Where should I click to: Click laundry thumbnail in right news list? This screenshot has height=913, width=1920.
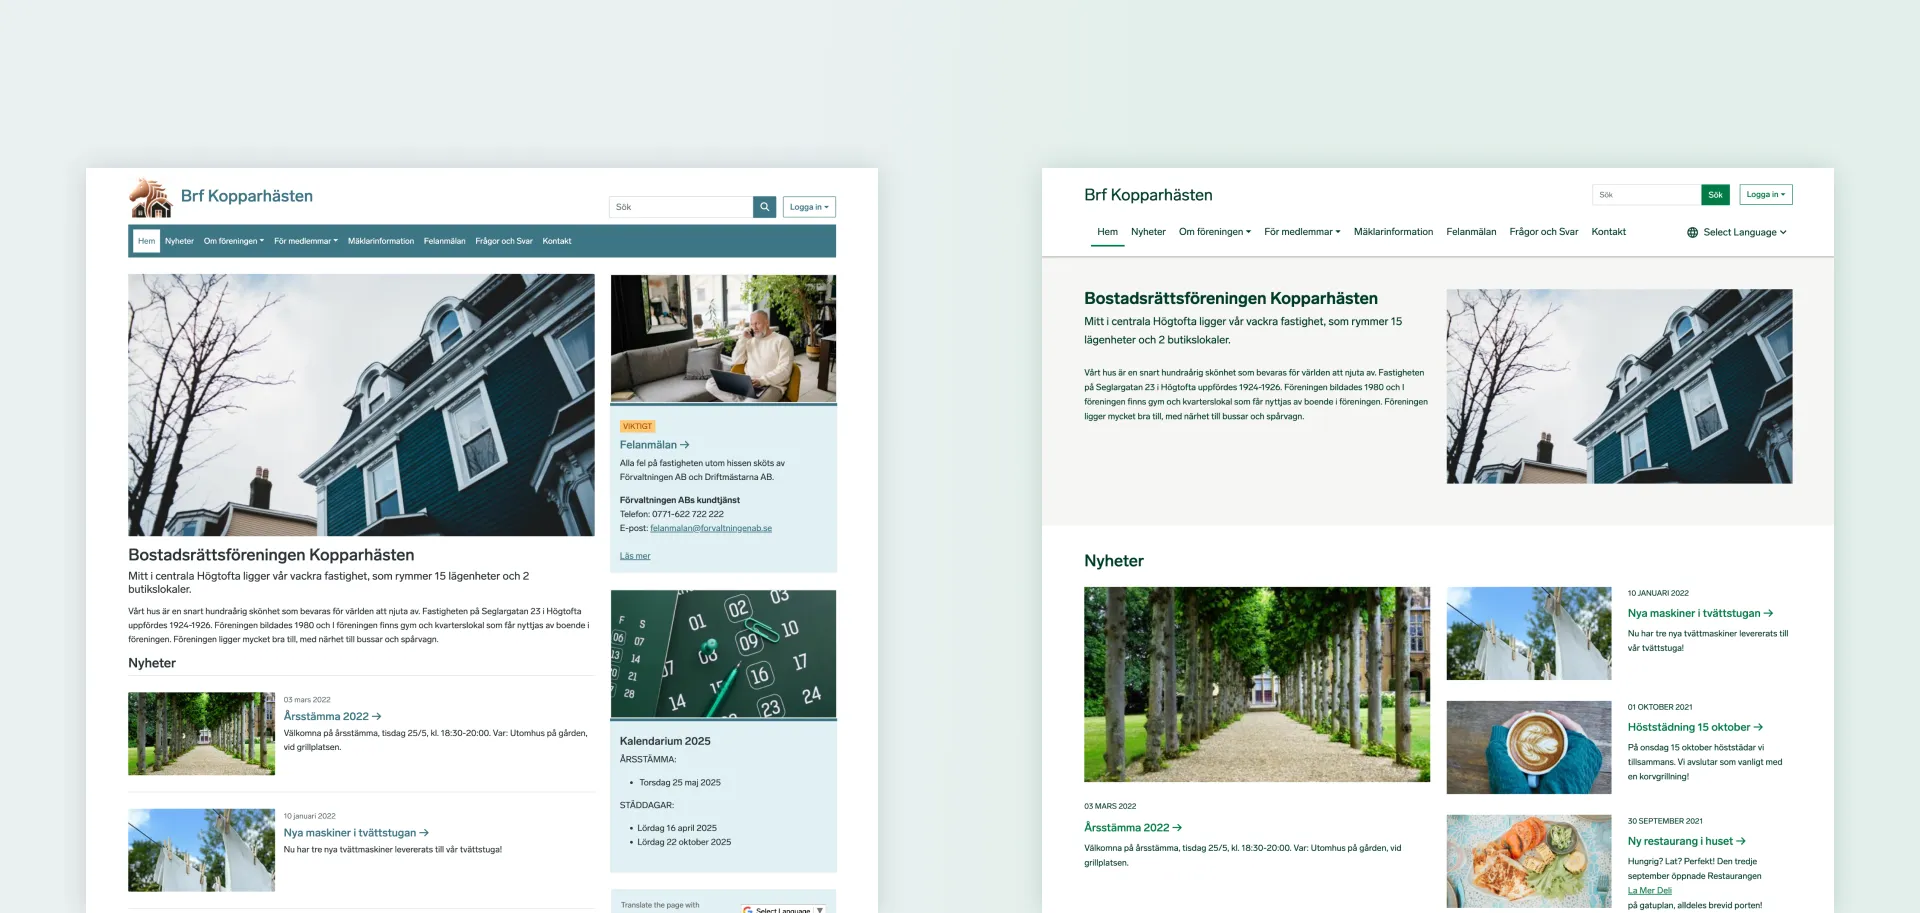[1529, 634]
